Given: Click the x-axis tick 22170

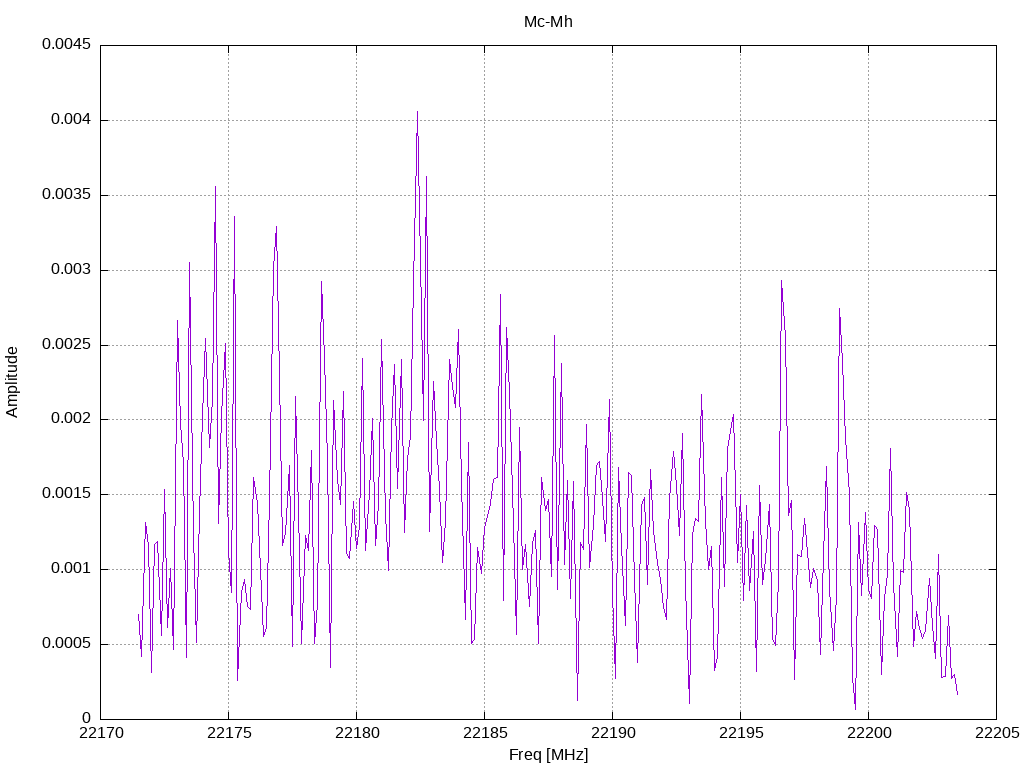Looking at the screenshot, I should [x=101, y=733].
